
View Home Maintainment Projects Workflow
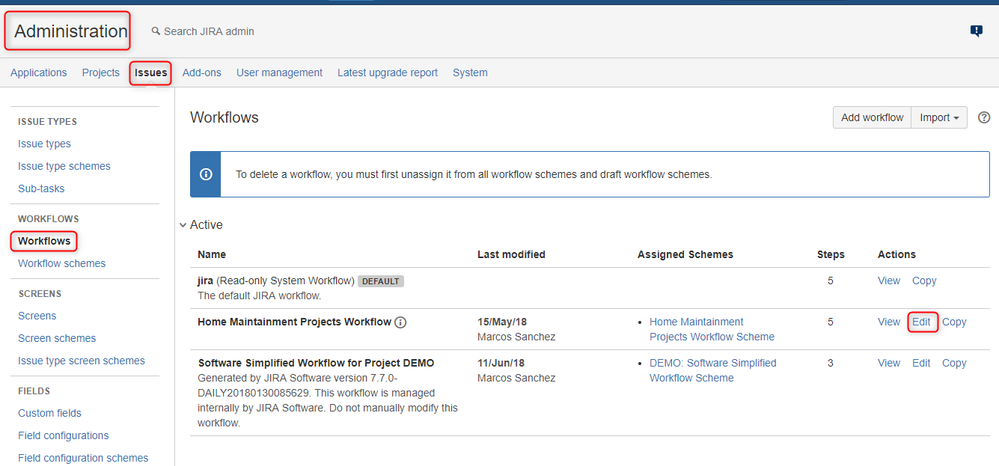889,322
